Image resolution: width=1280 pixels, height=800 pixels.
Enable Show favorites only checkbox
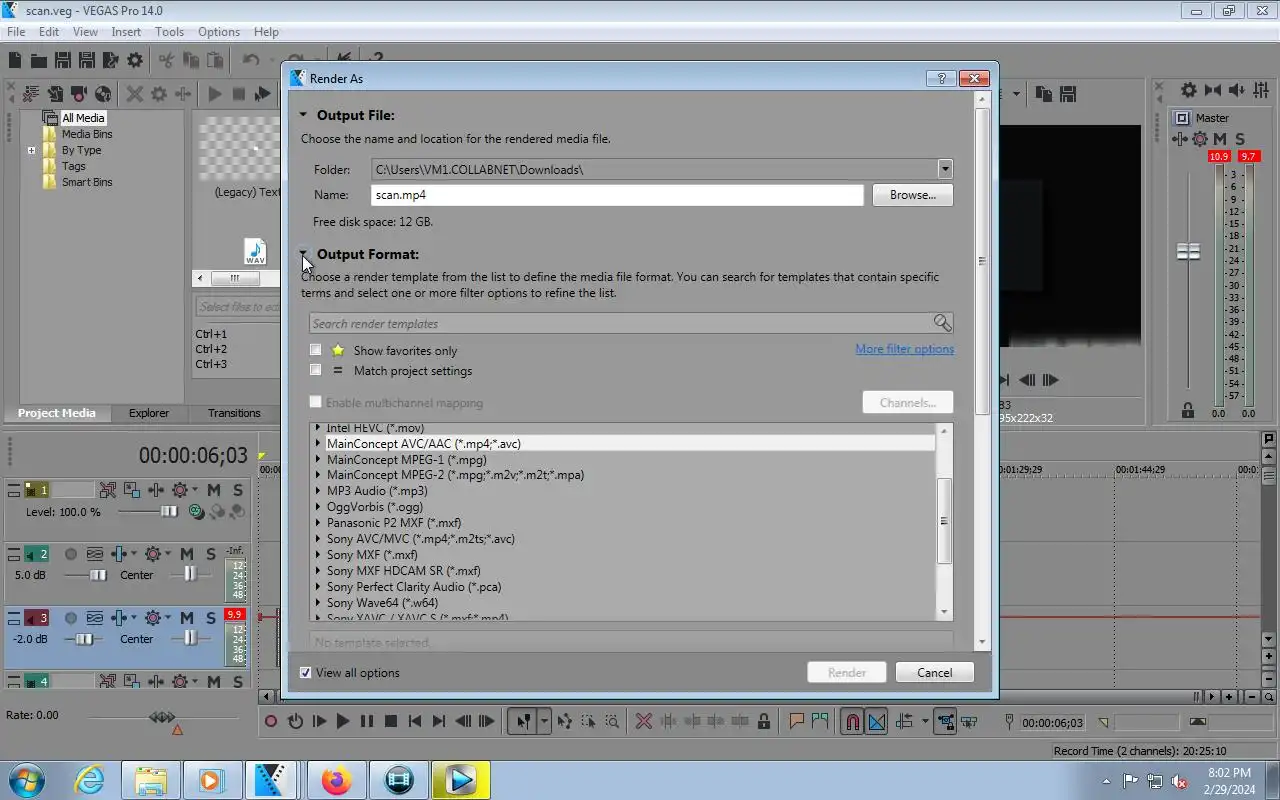click(x=316, y=350)
